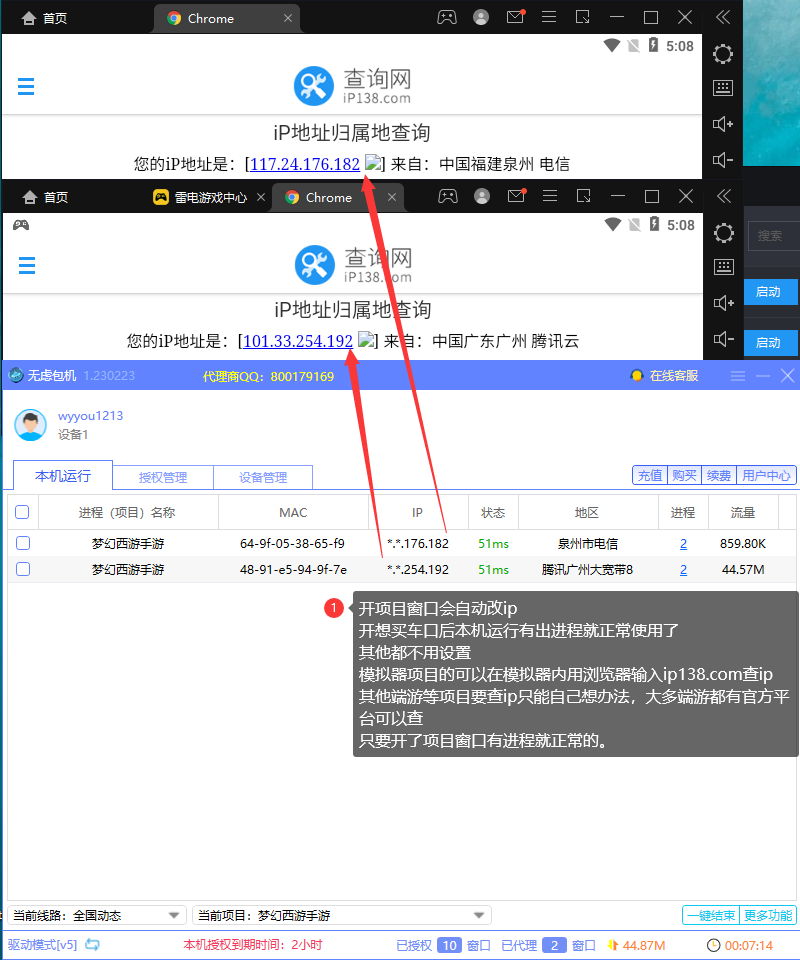Check the second 梦幻西游手游 row checkbox
Viewport: 800px width, 960px height.
22,569
